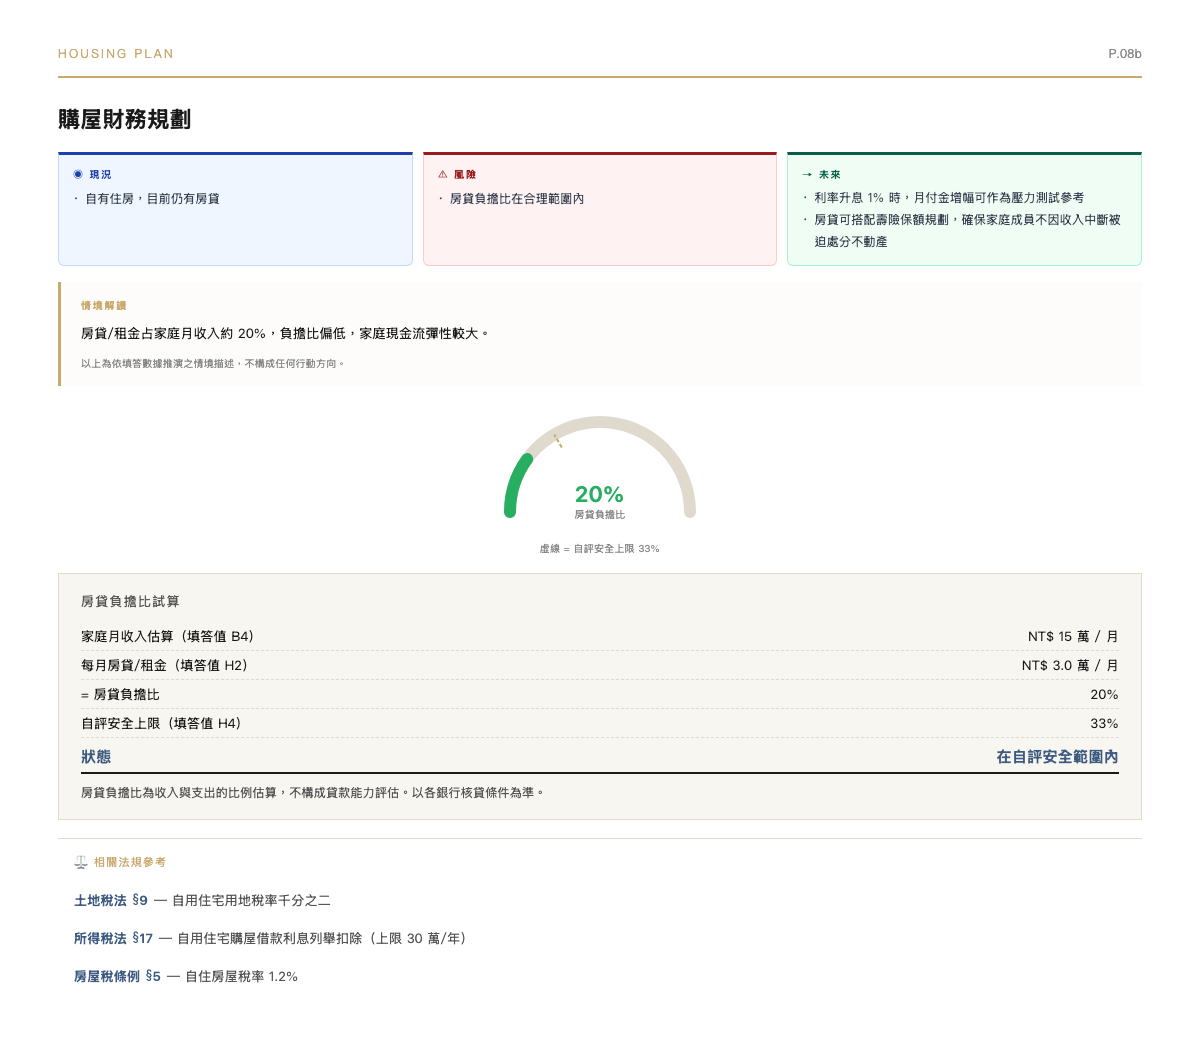This screenshot has width=1200, height=1051.
Task: Click the P.08b page label
Action: click(x=1125, y=54)
